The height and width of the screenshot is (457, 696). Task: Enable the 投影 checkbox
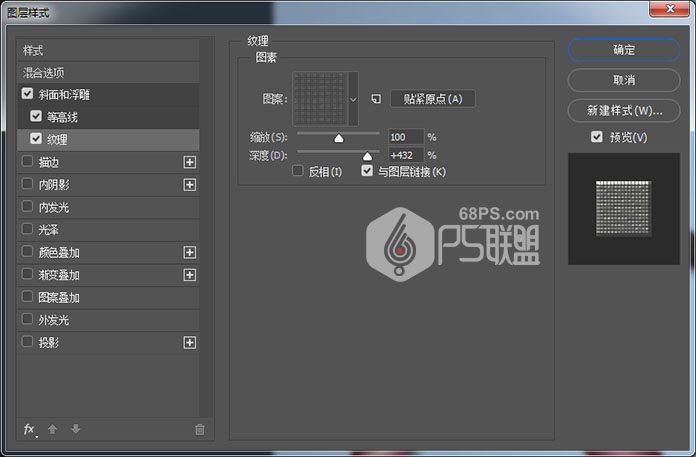27,341
